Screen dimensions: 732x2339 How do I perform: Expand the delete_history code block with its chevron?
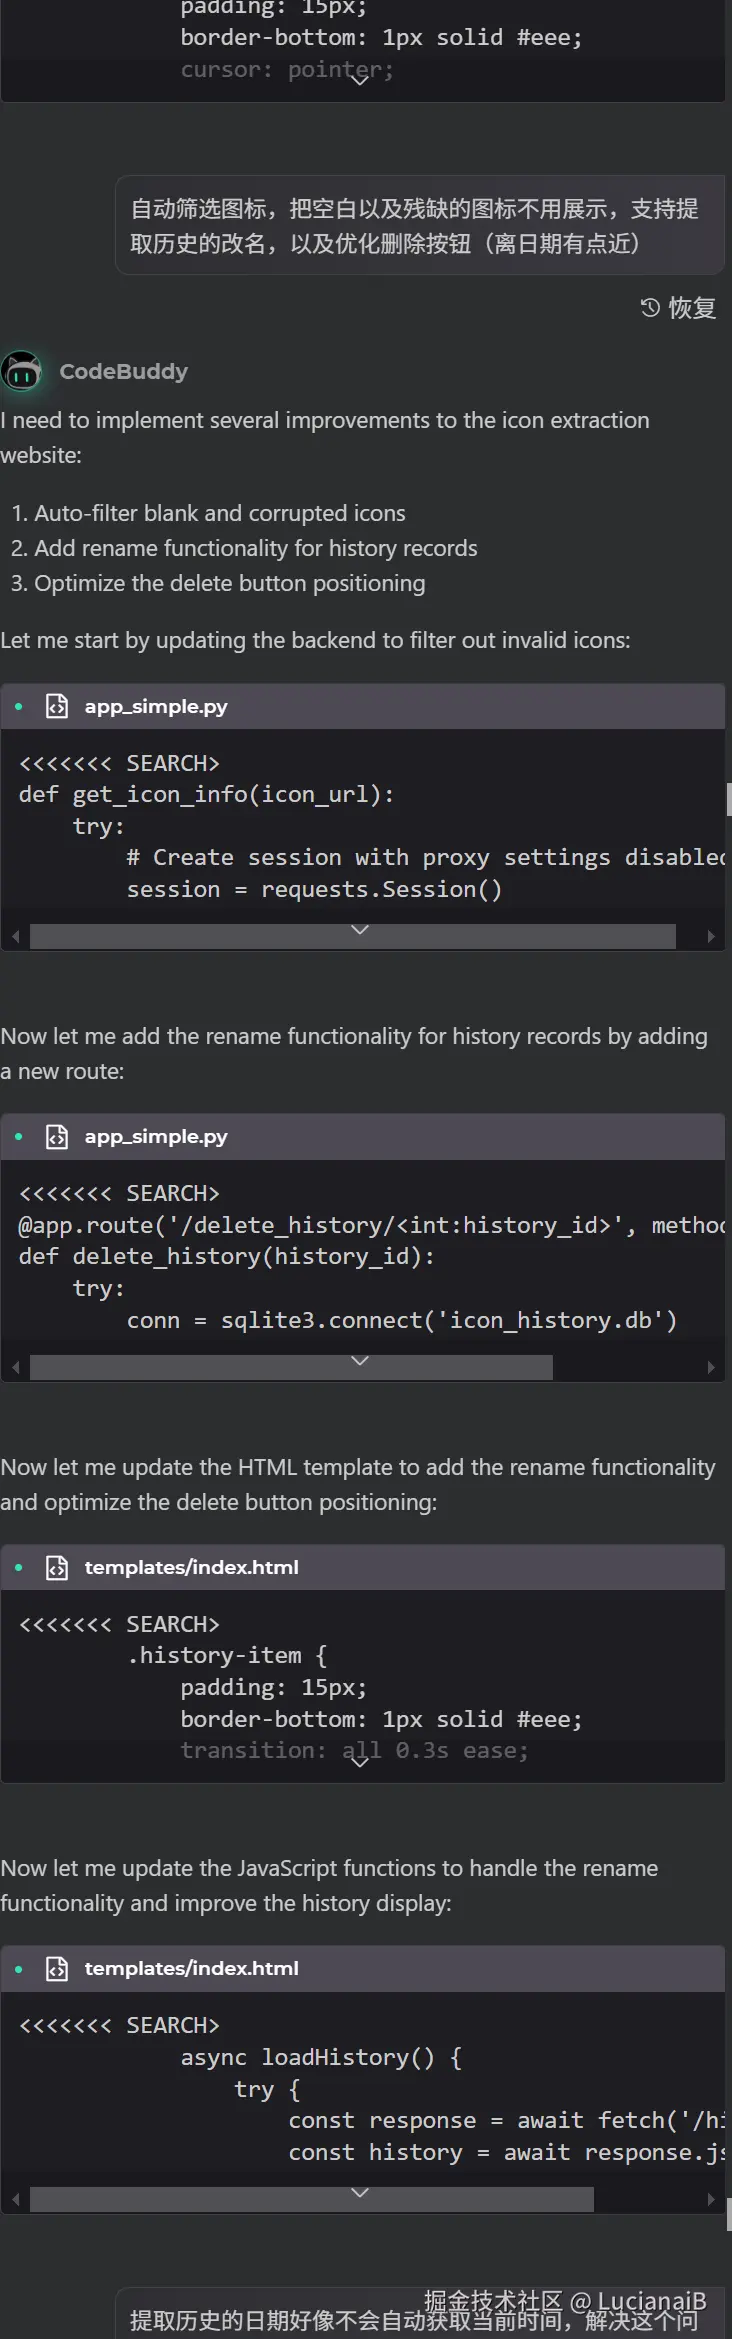(x=360, y=1360)
